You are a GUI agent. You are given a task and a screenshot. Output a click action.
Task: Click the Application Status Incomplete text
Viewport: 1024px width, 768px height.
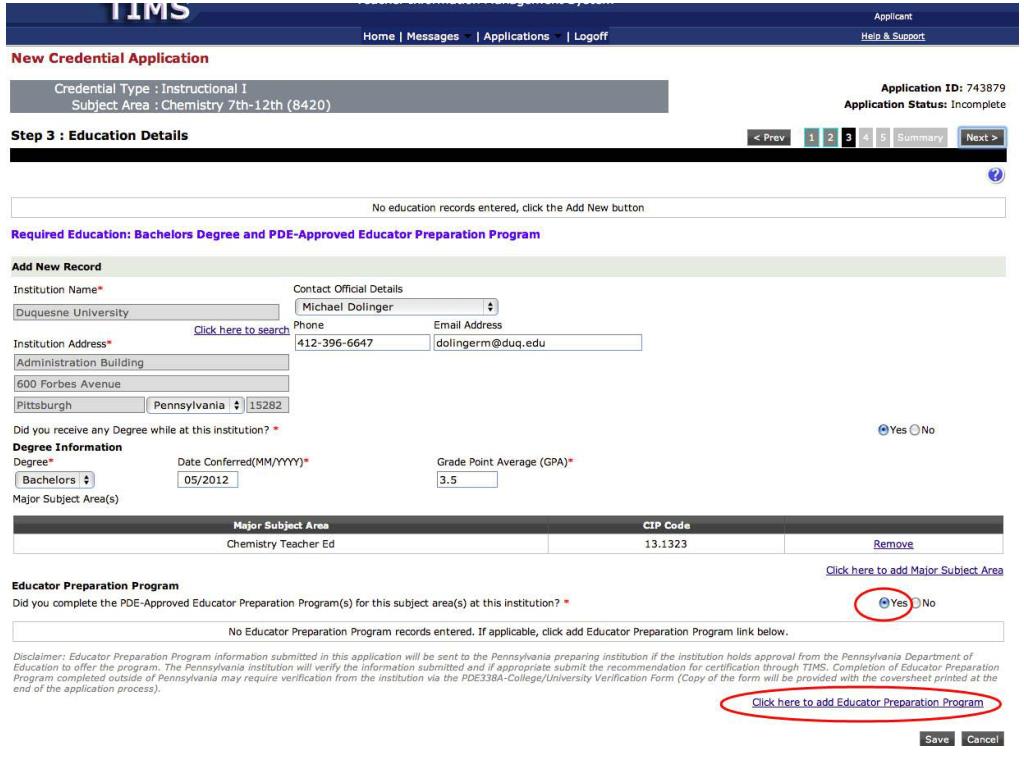point(925,104)
